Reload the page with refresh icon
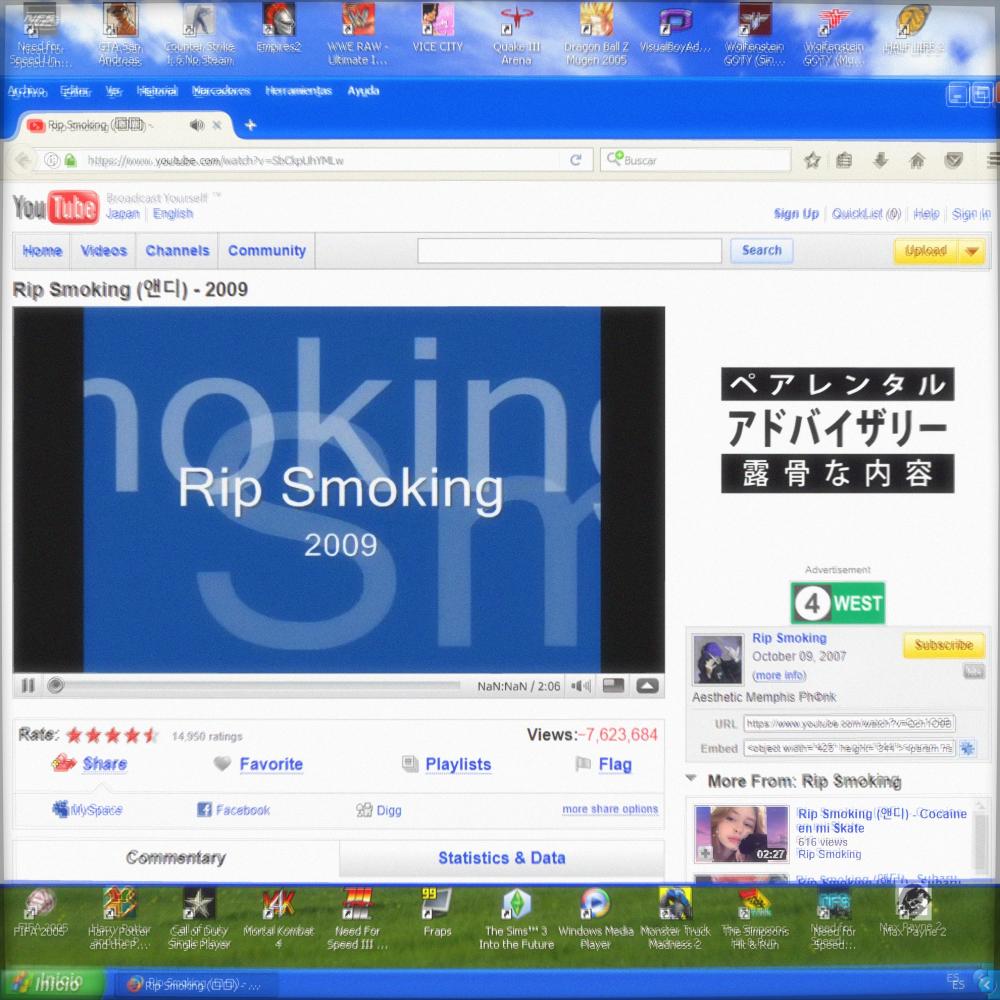 coord(576,160)
